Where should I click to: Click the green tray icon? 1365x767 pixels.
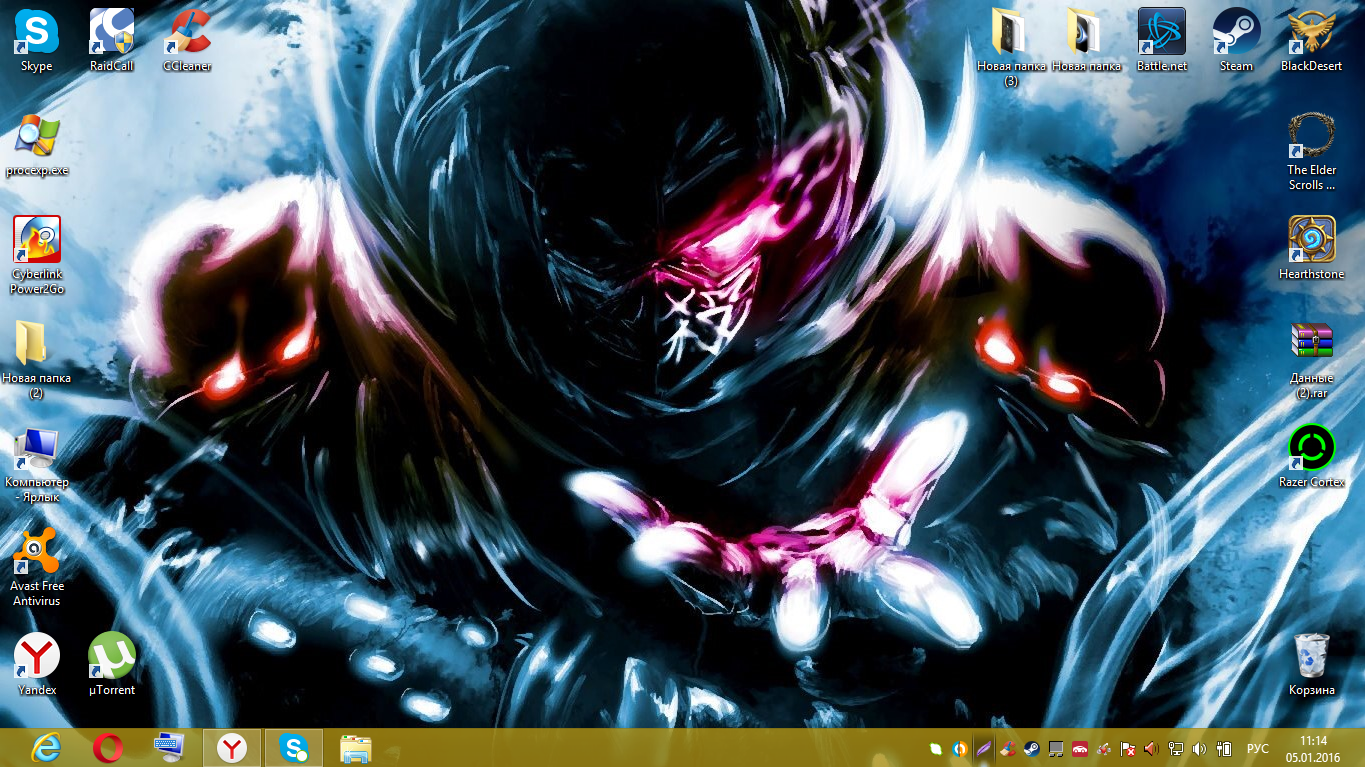point(936,748)
